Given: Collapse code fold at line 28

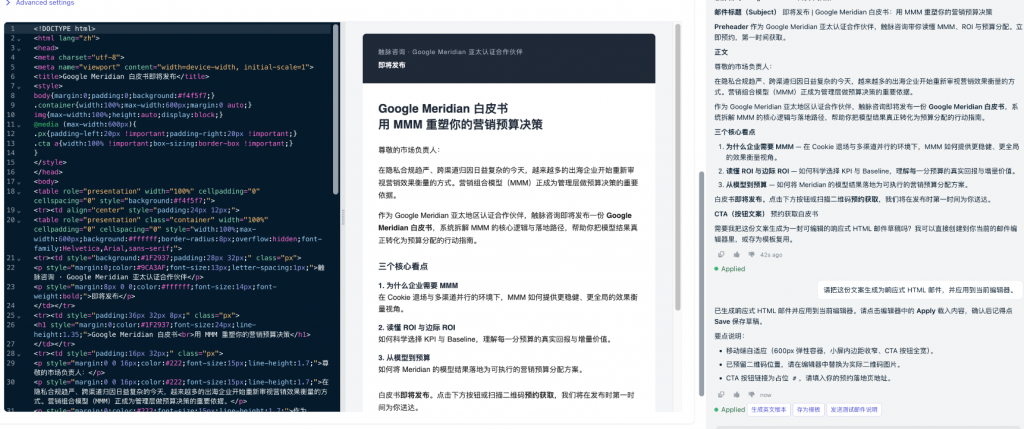Looking at the screenshot, I should [x=20, y=353].
